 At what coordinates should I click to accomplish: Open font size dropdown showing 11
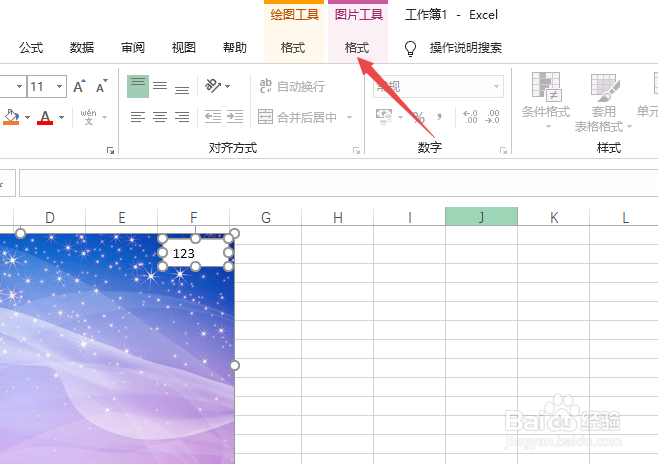59,86
